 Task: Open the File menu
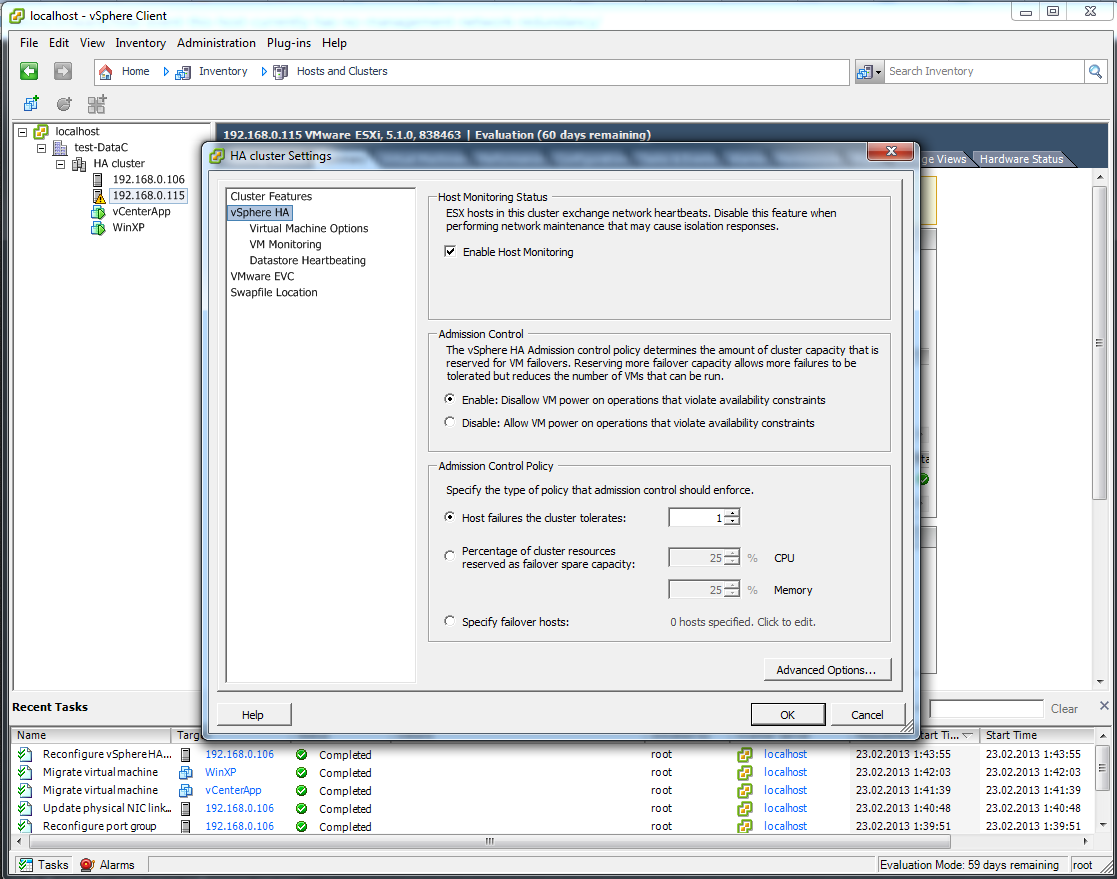(x=29, y=43)
